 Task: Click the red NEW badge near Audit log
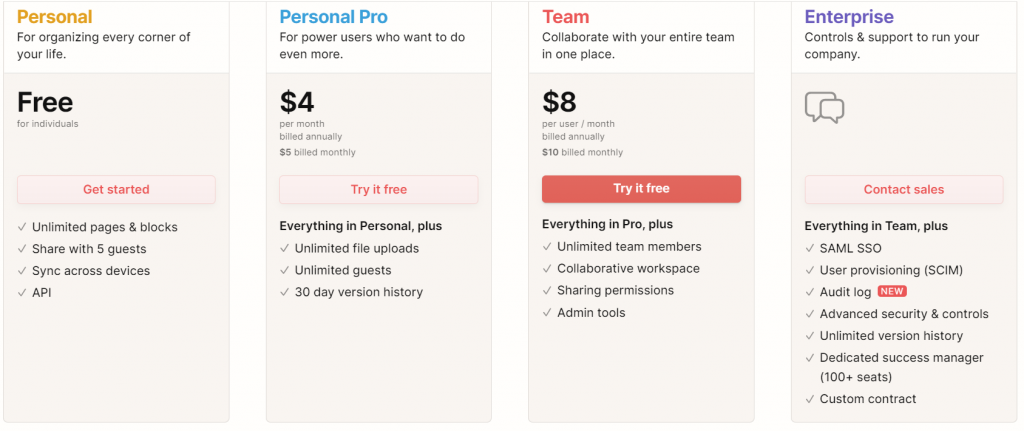pos(892,291)
